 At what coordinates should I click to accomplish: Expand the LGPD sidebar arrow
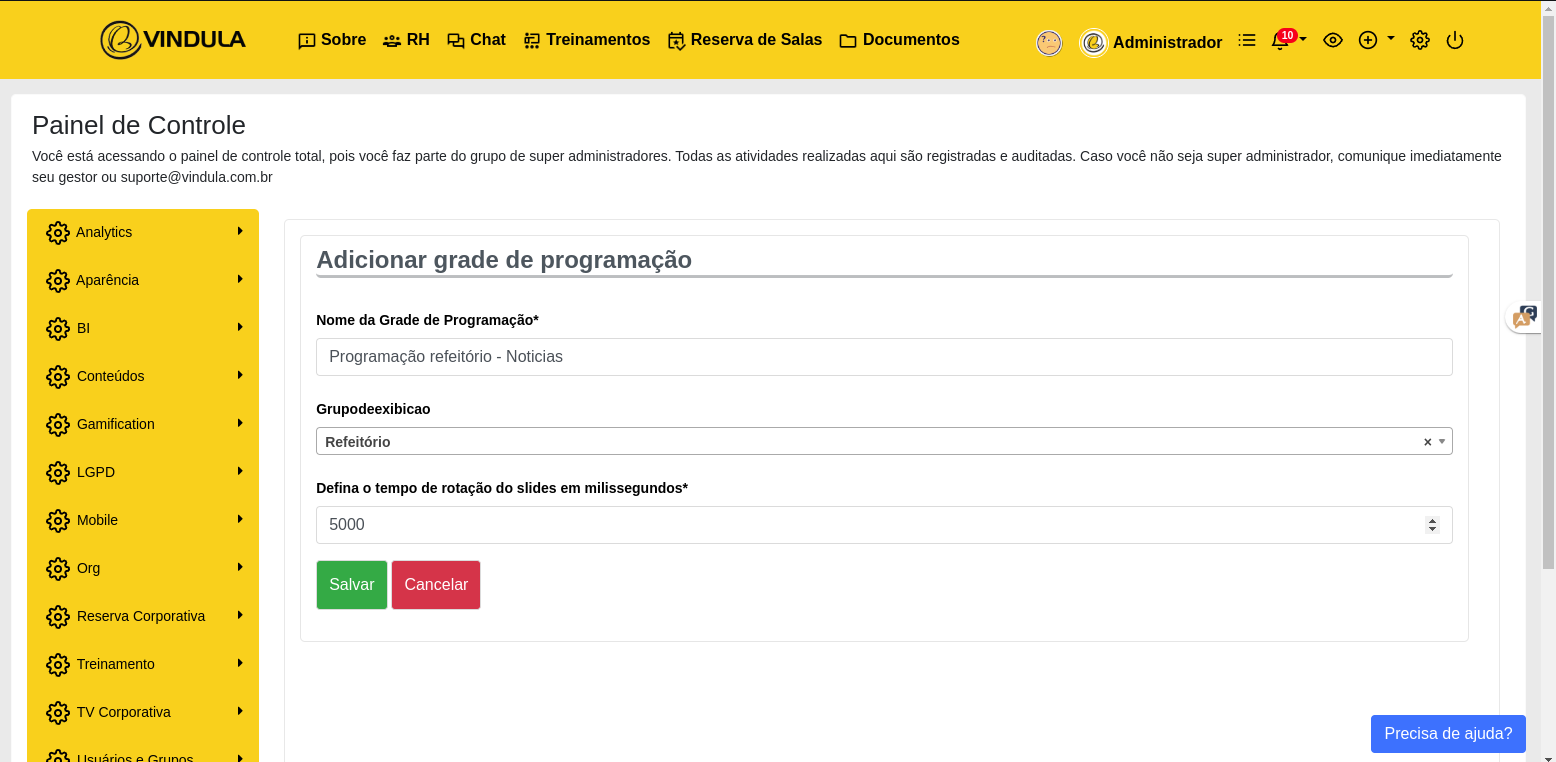(x=240, y=471)
